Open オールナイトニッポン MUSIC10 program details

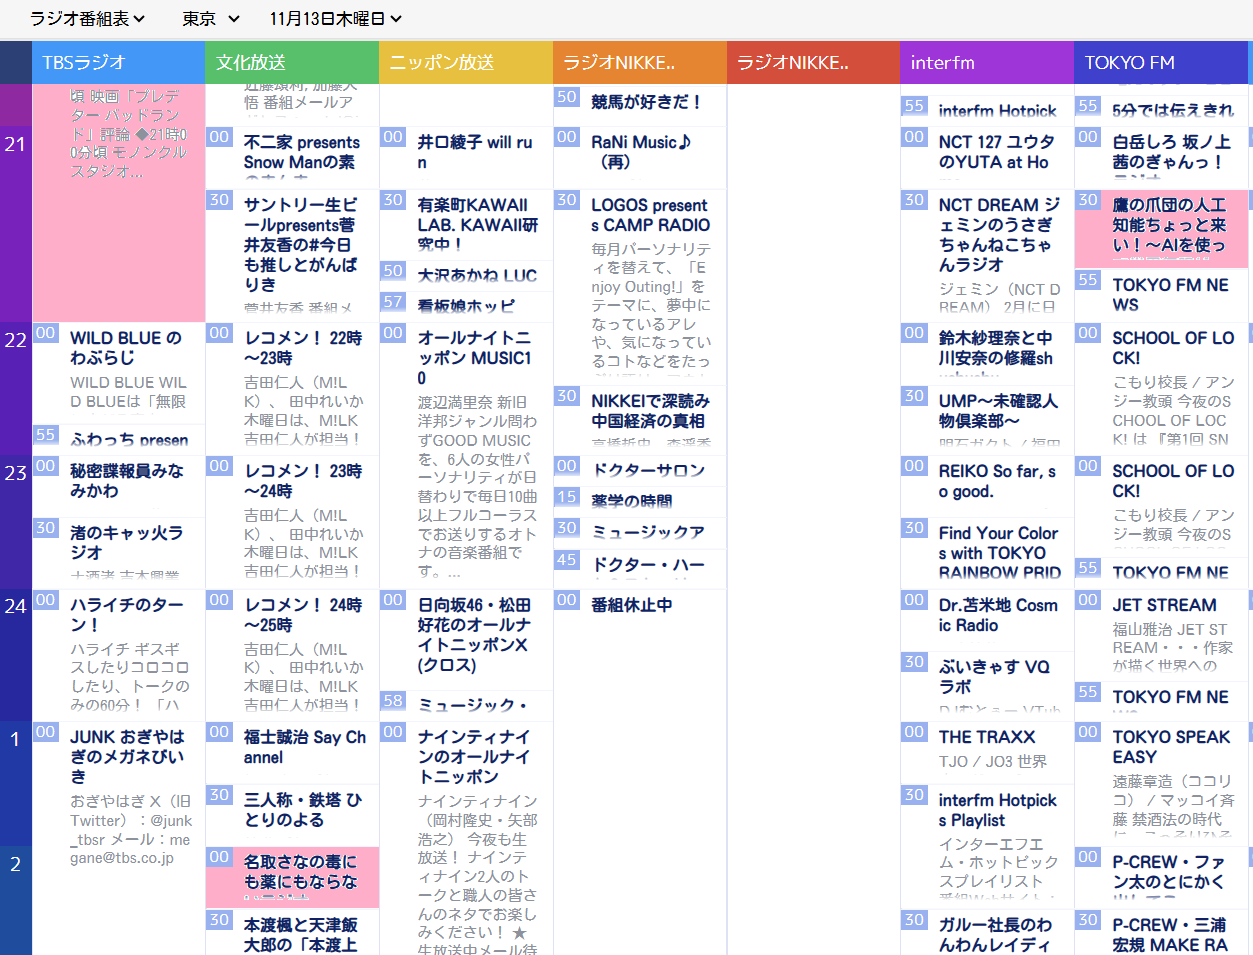pos(475,358)
